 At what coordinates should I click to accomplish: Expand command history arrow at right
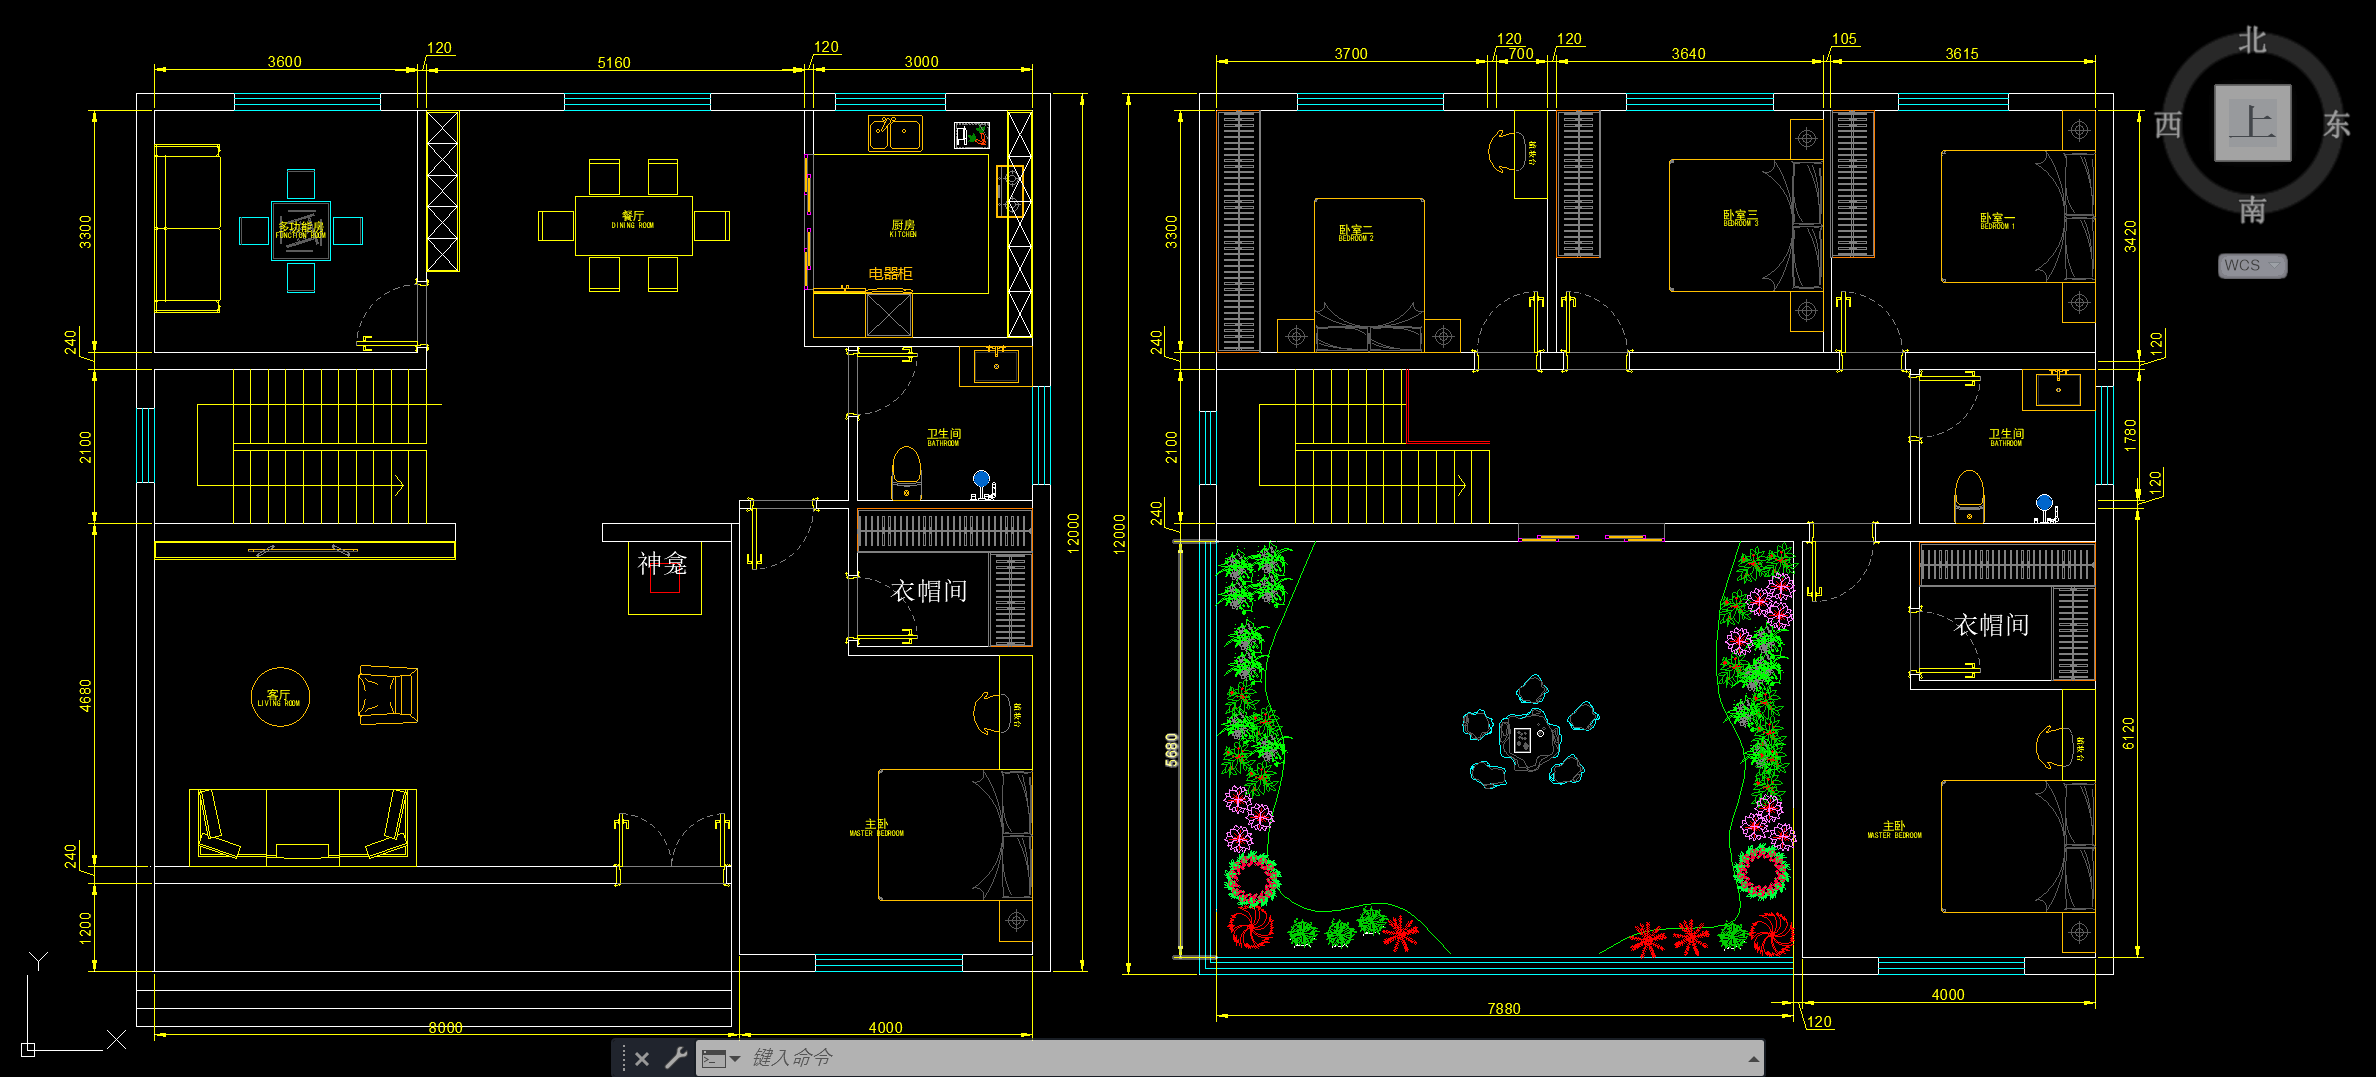click(x=1753, y=1058)
